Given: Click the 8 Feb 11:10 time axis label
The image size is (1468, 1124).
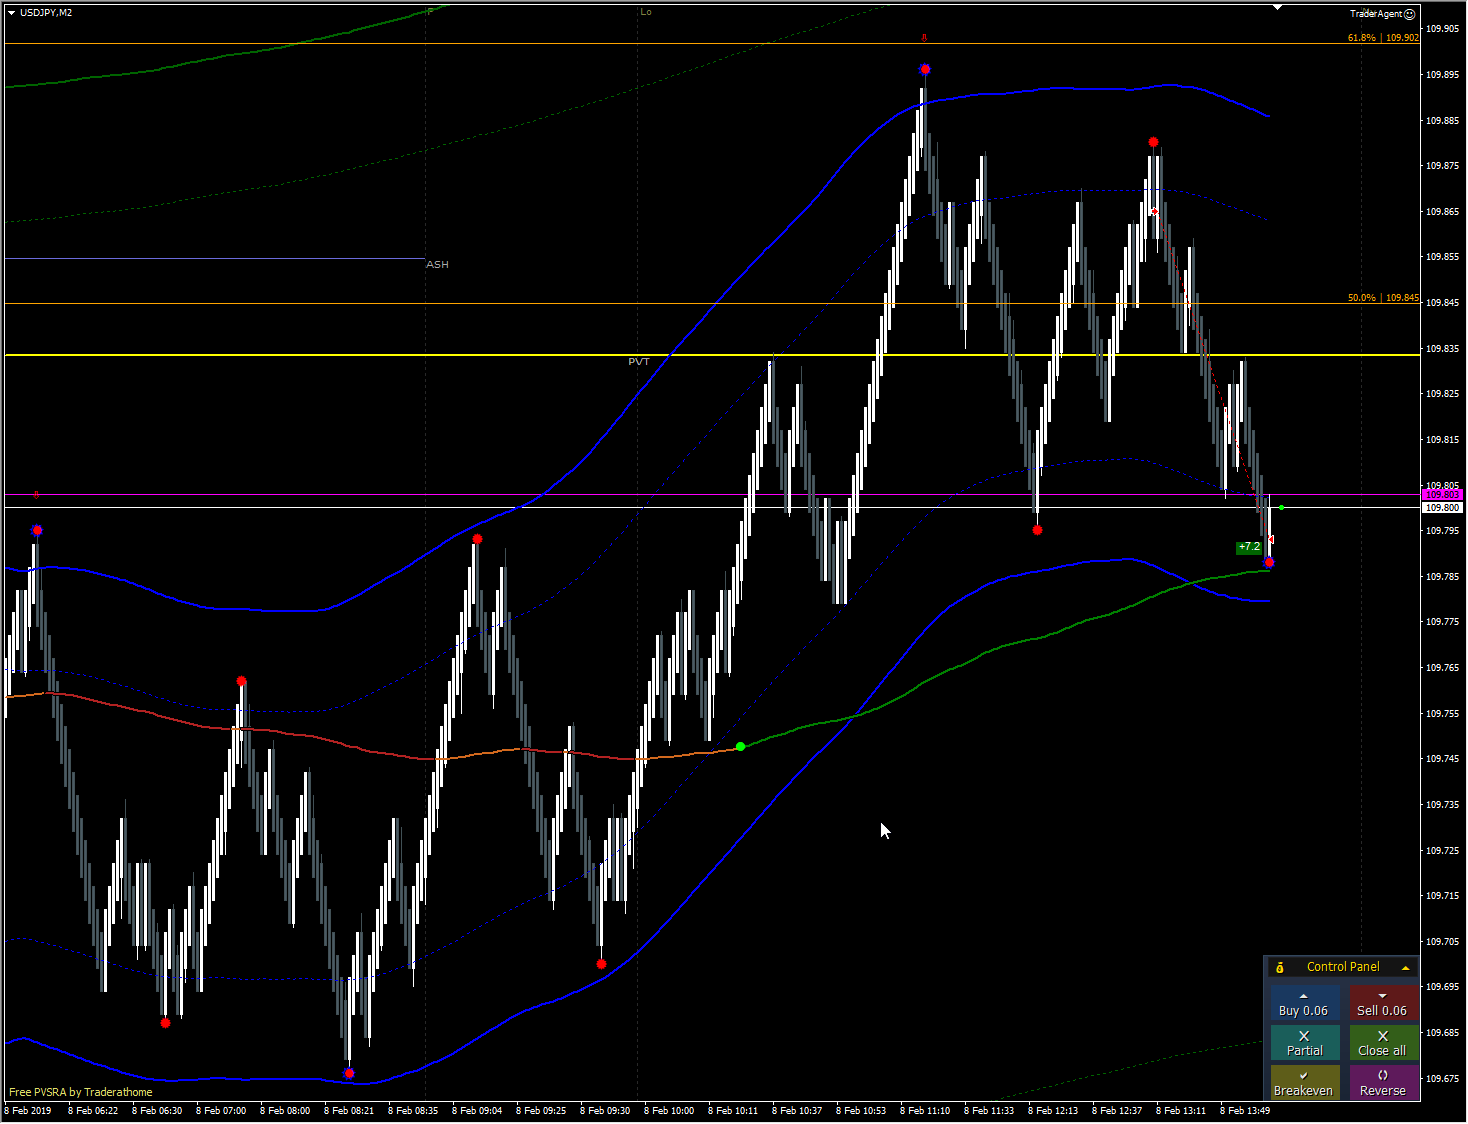Looking at the screenshot, I should pyautogui.click(x=925, y=1110).
